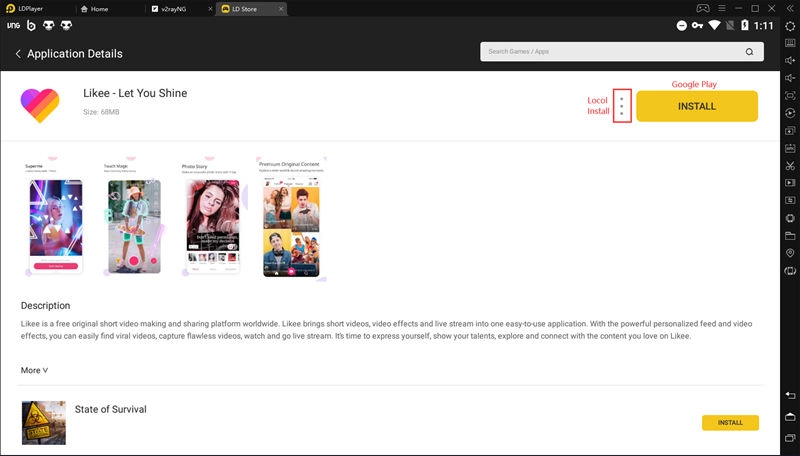Close the LD Store tab
Screen dimensions: 800x456
click(281, 9)
